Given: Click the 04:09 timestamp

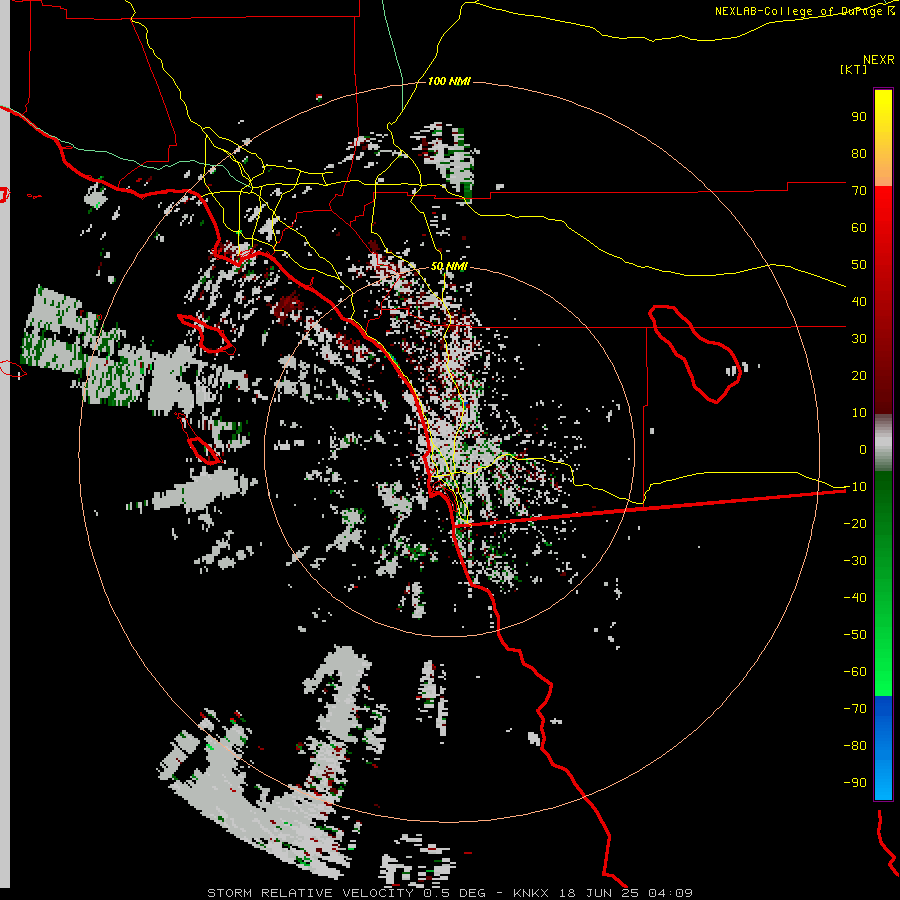Looking at the screenshot, I should pyautogui.click(x=670, y=893).
